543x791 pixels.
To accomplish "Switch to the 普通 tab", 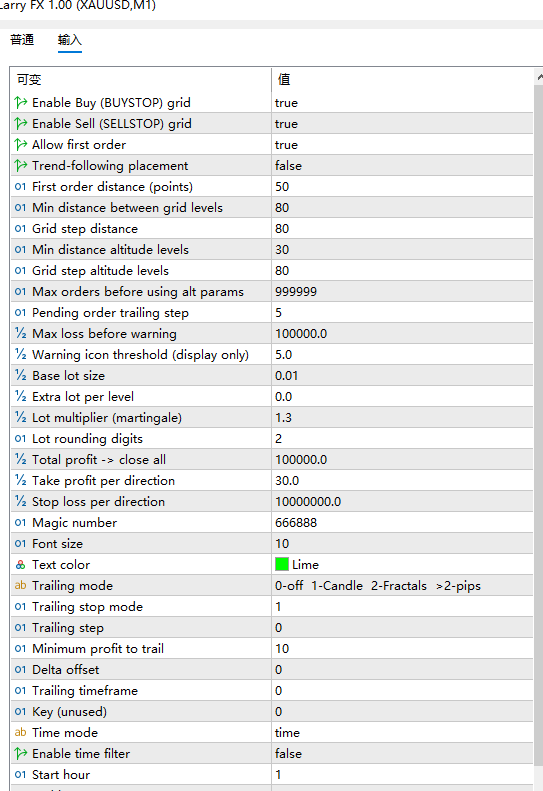I will (x=22, y=40).
